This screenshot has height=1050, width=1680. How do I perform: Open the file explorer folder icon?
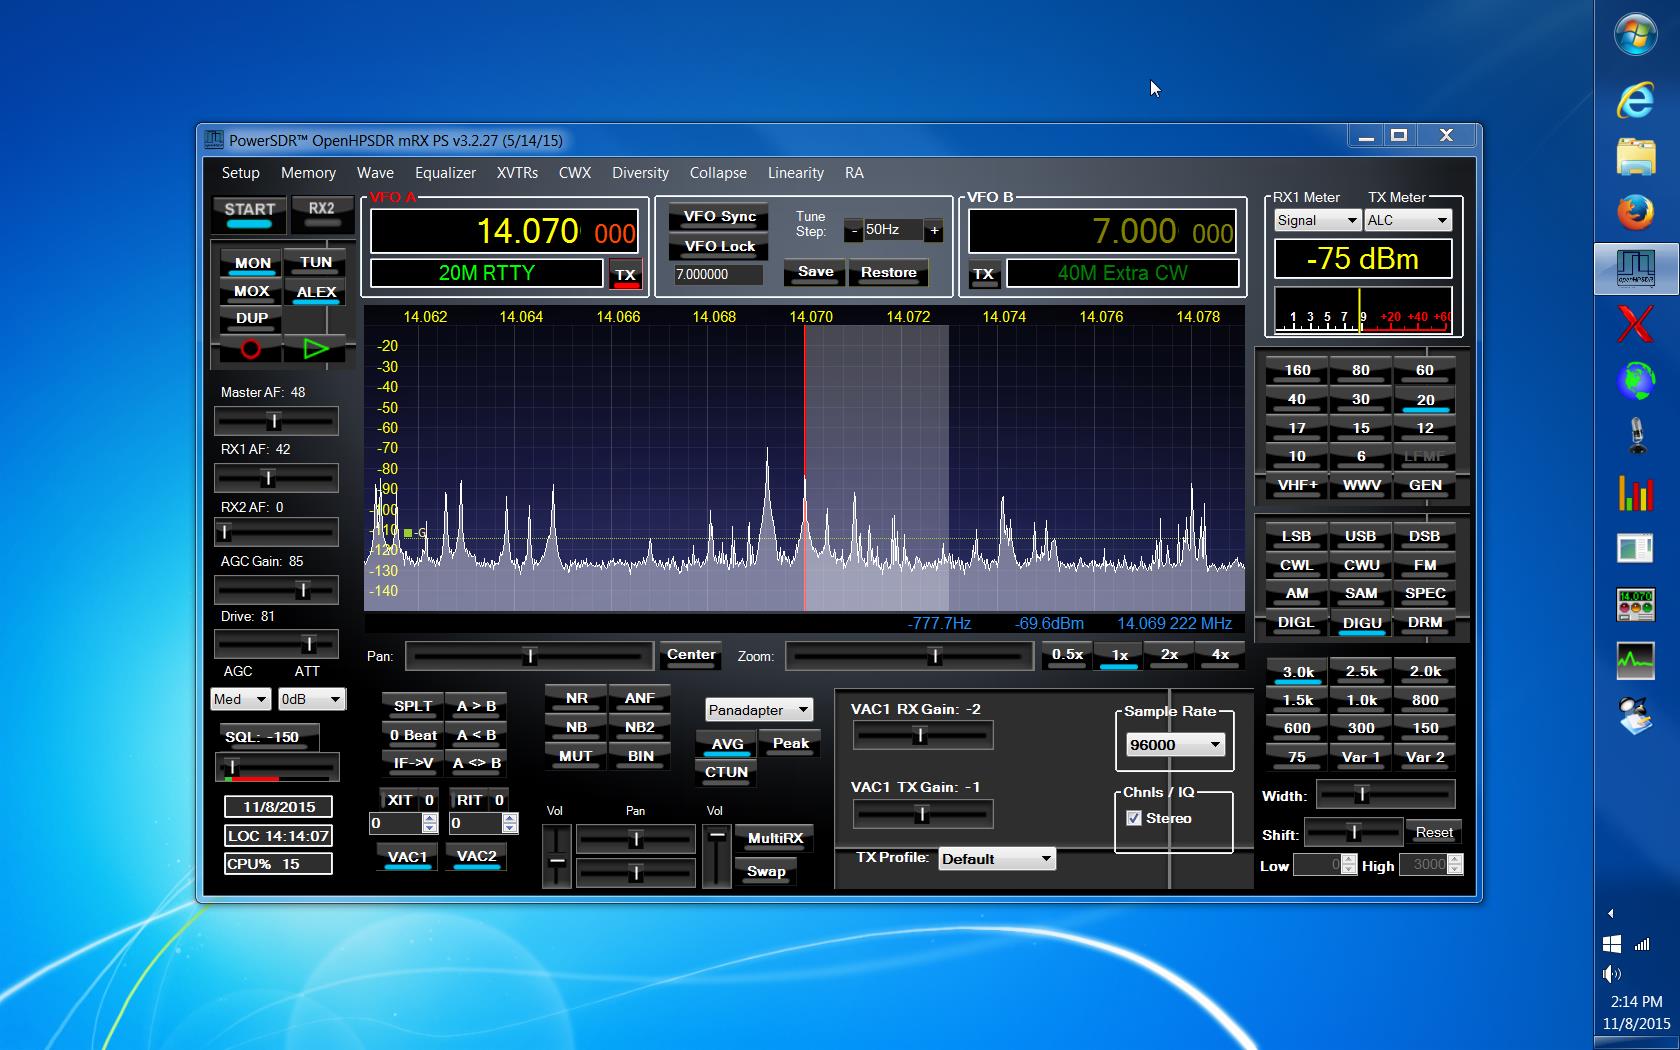[1636, 156]
